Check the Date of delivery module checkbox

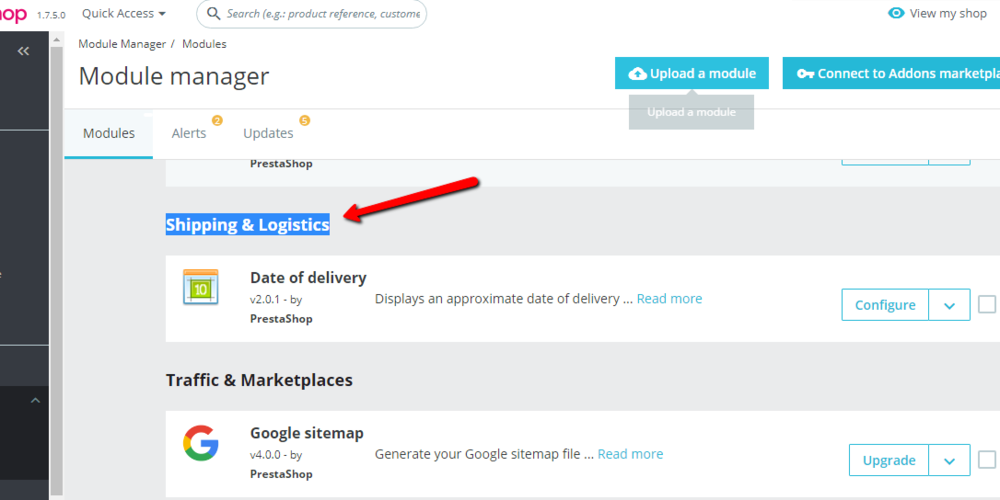(x=987, y=304)
